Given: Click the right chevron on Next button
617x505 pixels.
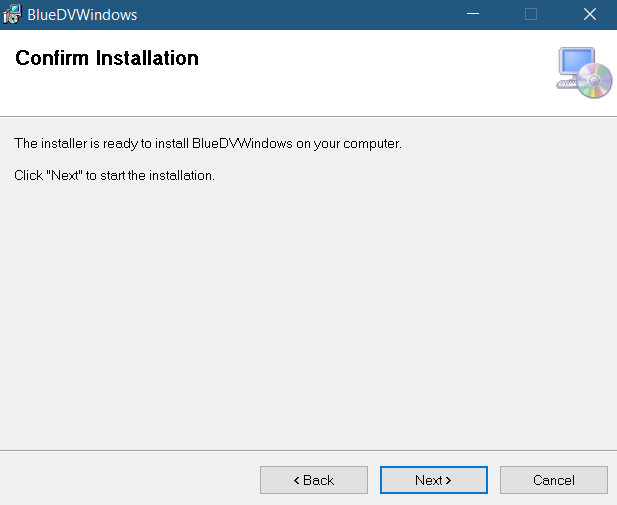Looking at the screenshot, I should click(448, 480).
